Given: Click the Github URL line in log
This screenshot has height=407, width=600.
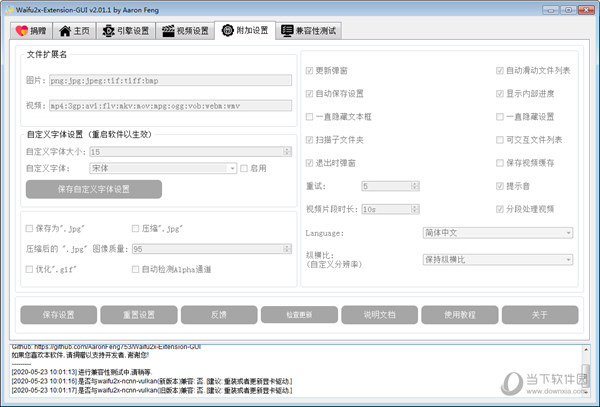Looking at the screenshot, I should (x=106, y=347).
